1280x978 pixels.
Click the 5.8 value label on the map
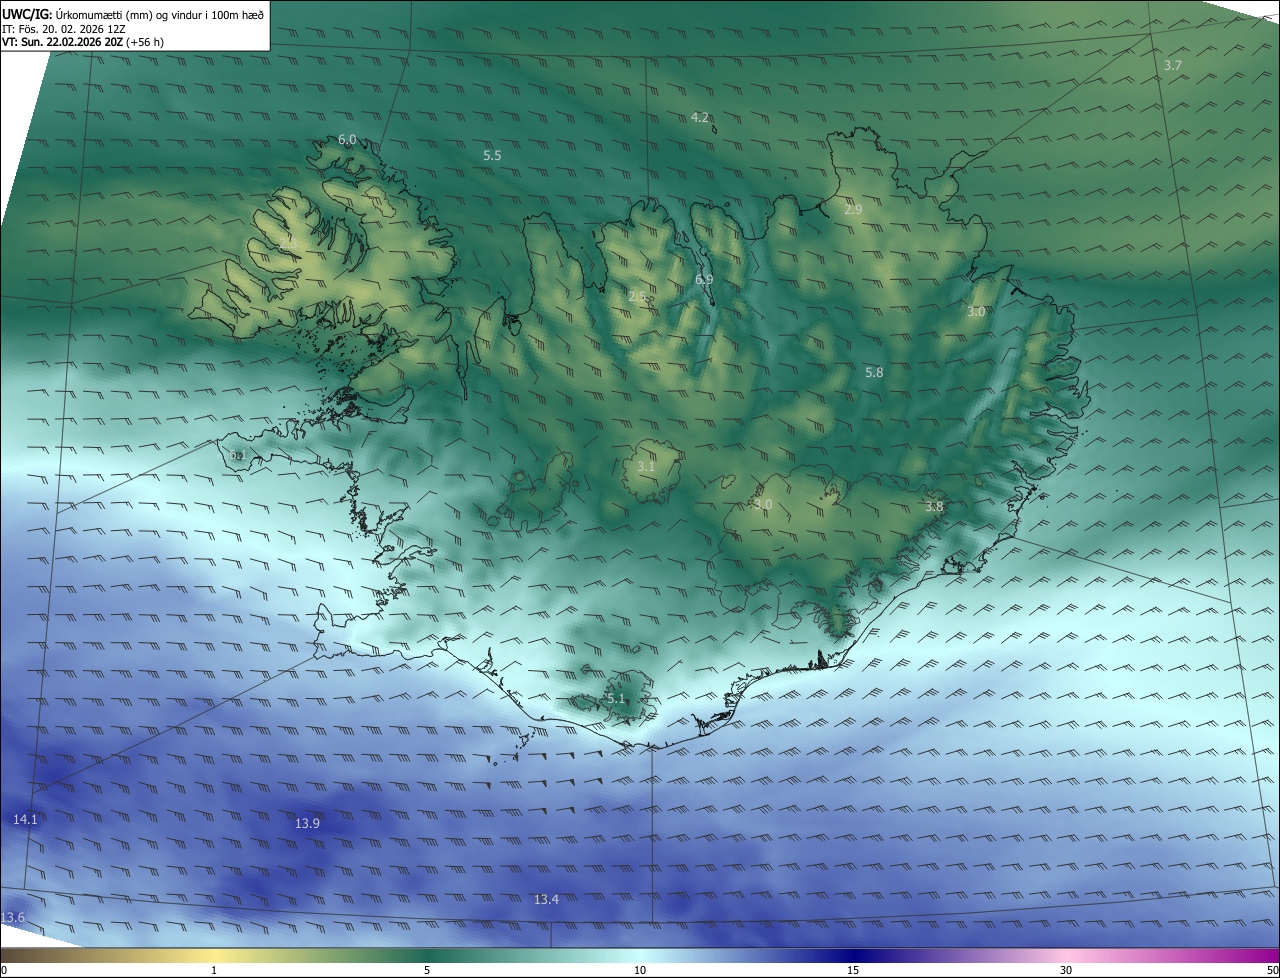(874, 373)
